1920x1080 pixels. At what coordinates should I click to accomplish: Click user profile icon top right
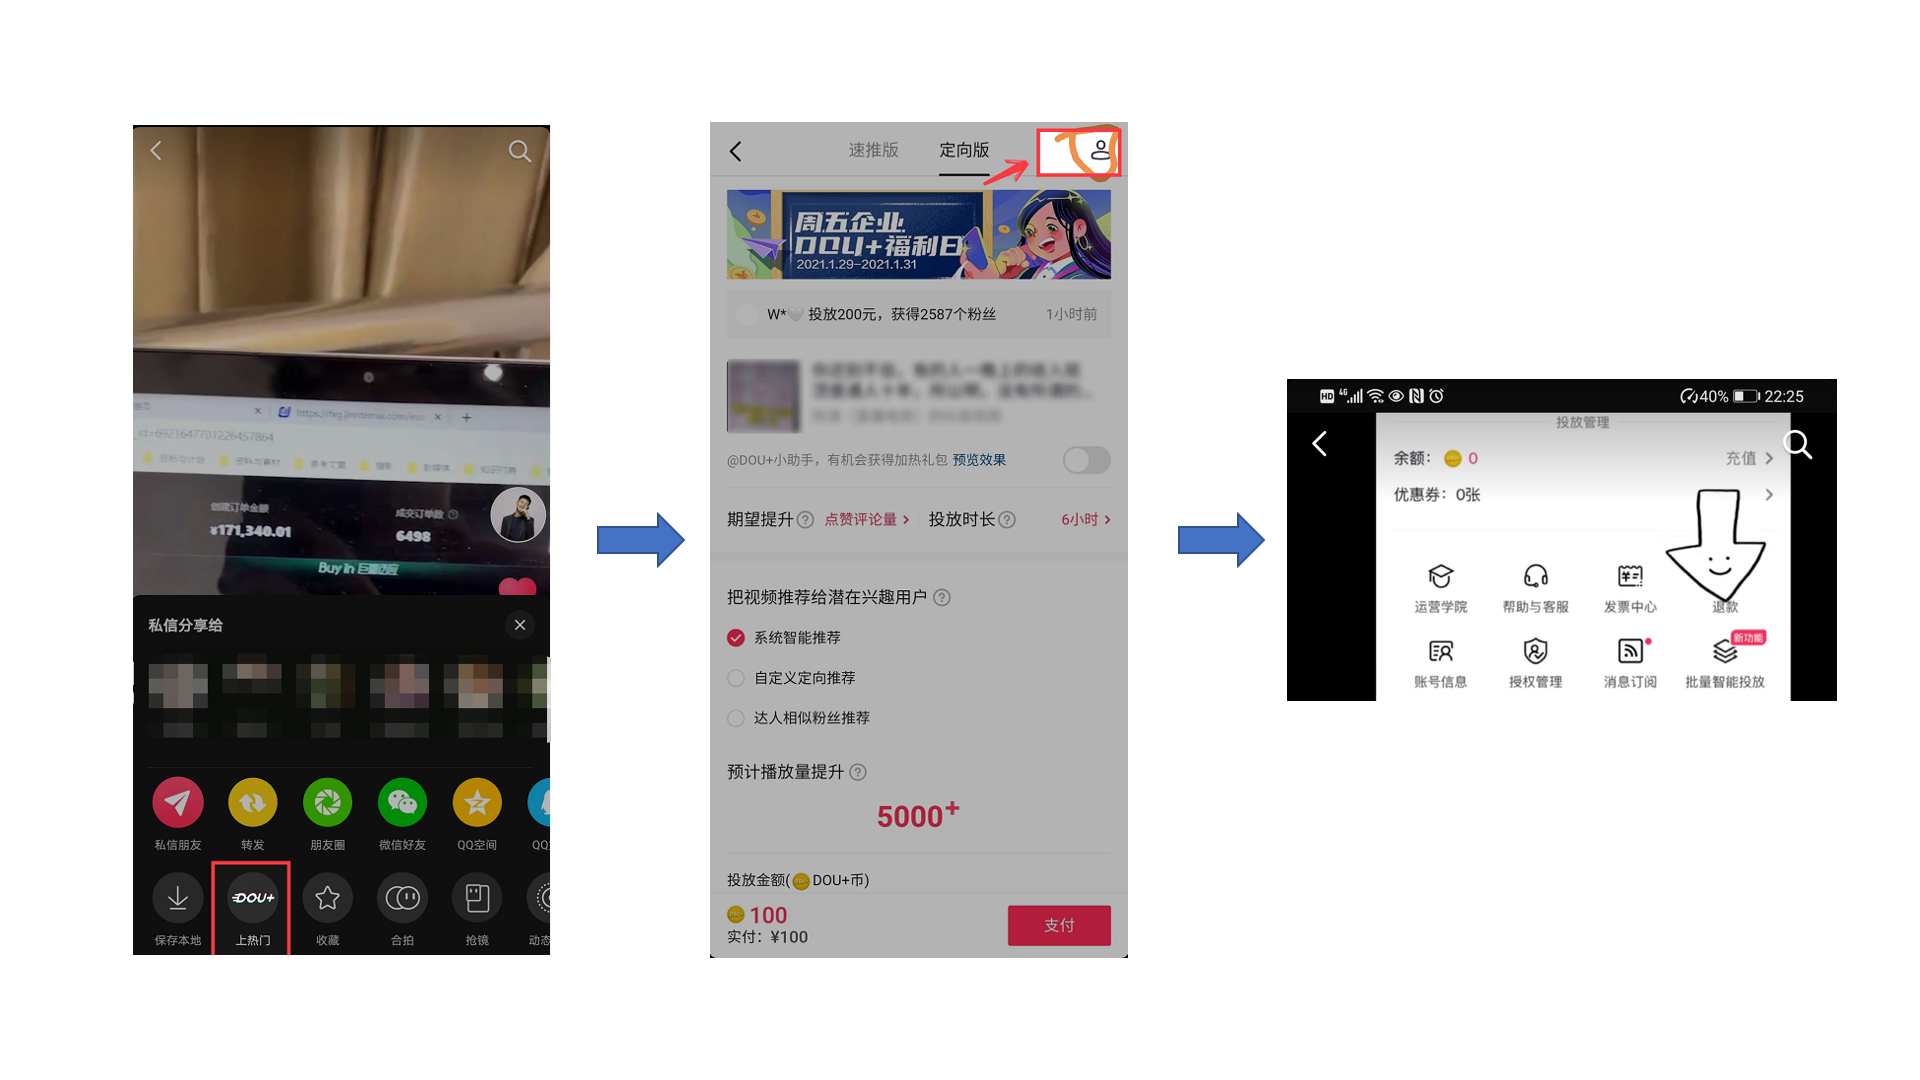coord(1097,150)
